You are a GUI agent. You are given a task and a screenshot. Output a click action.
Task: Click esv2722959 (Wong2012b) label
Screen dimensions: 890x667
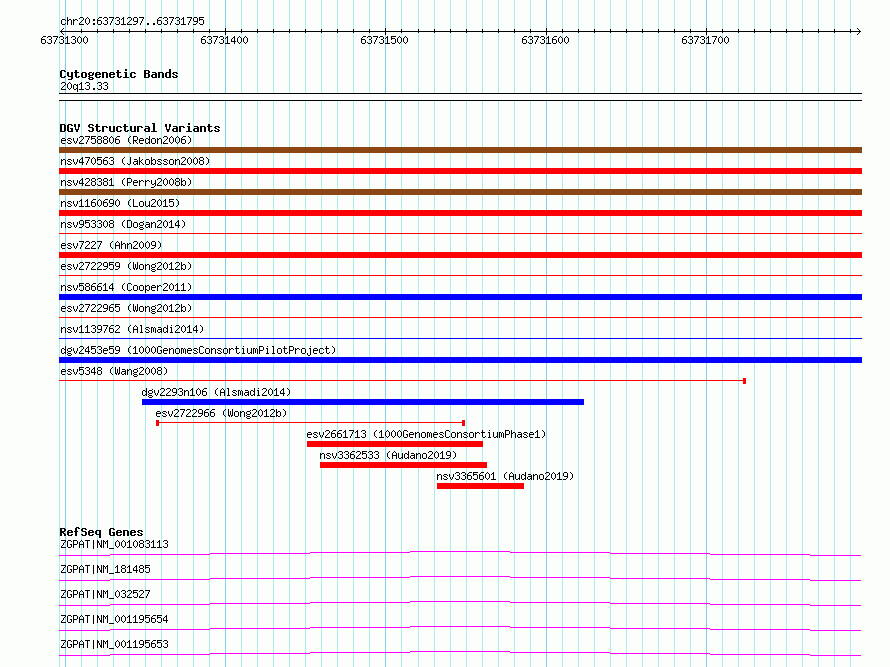coord(126,266)
